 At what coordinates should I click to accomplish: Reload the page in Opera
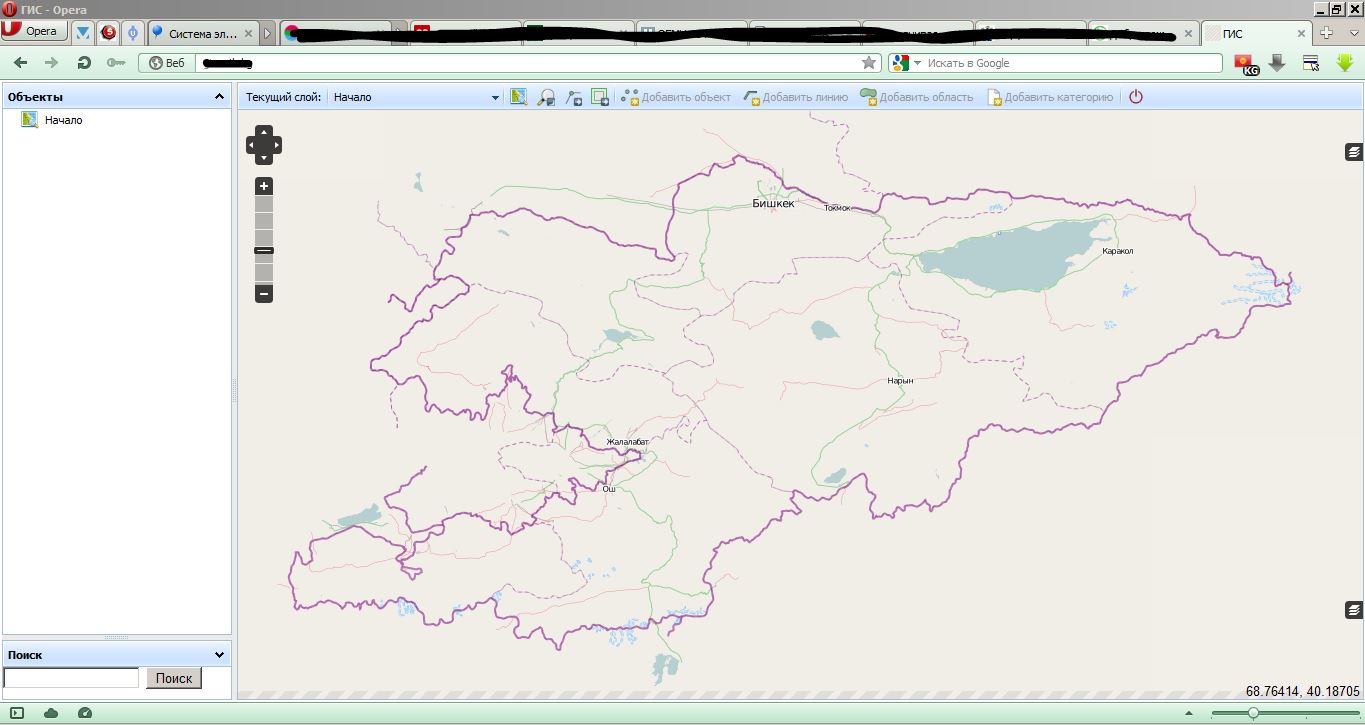(84, 63)
